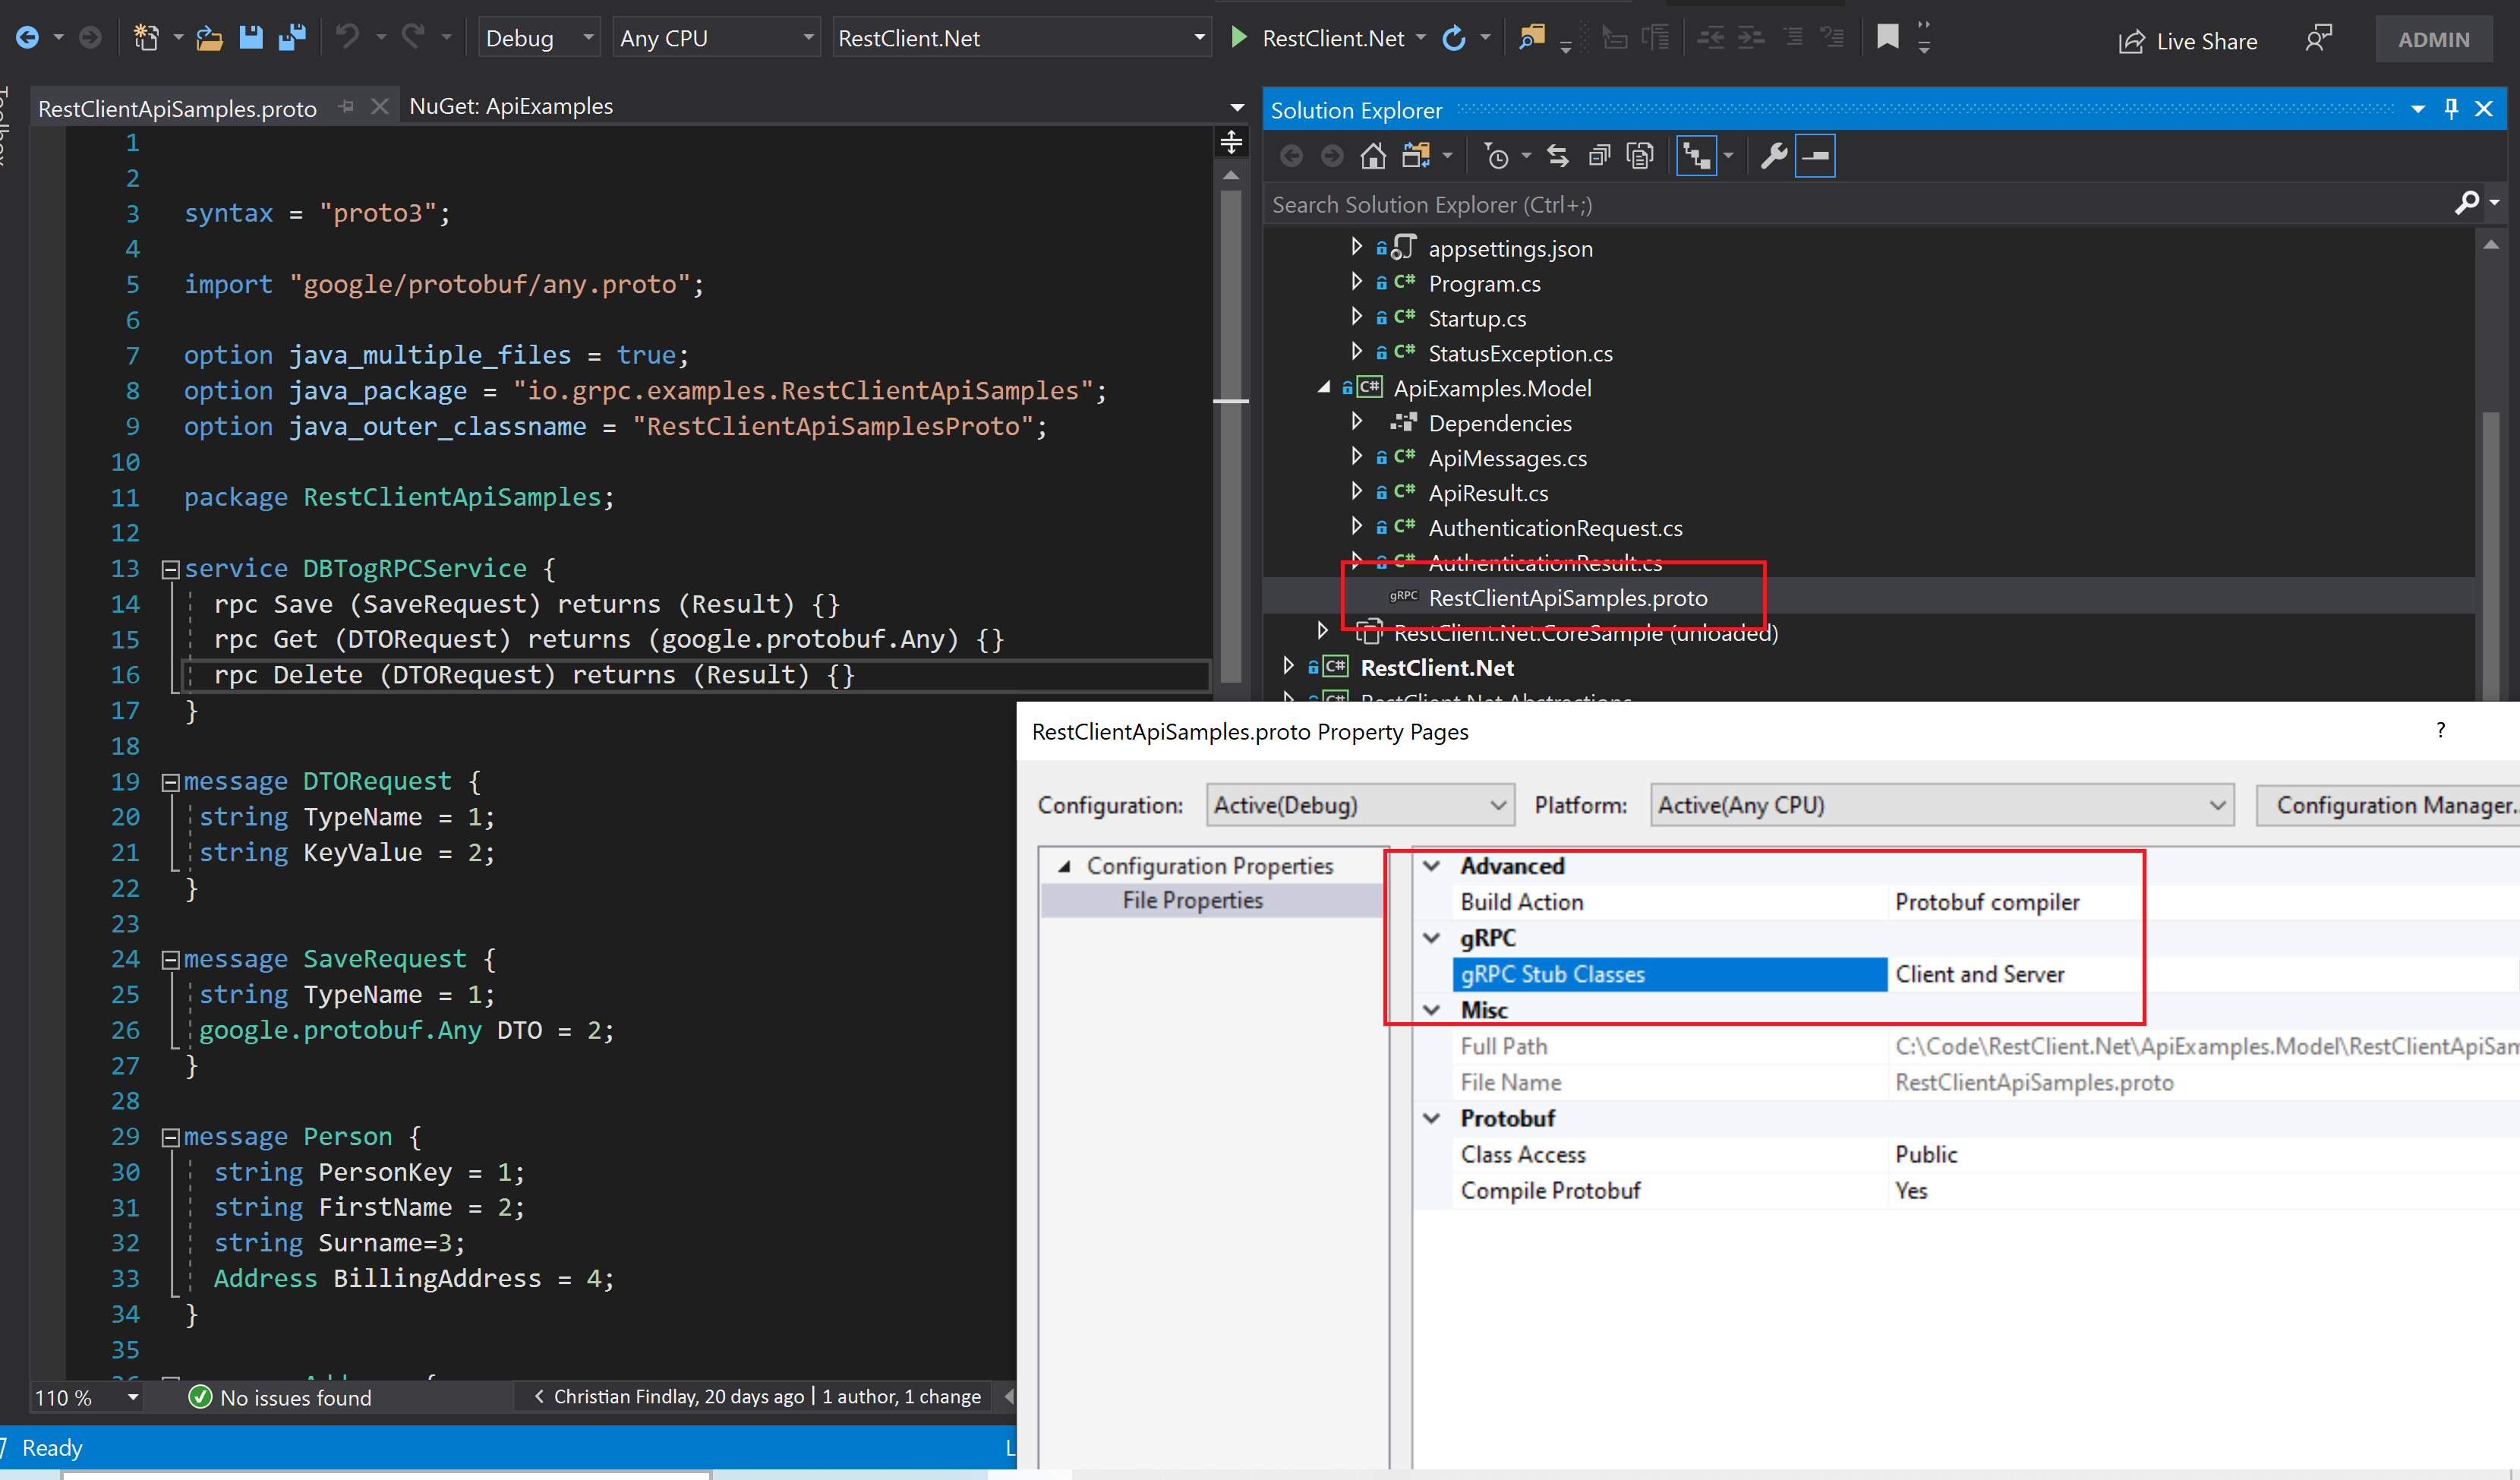Image resolution: width=2520 pixels, height=1480 pixels.
Task: Click the Solution Explorer Home icon
Action: 1373,156
